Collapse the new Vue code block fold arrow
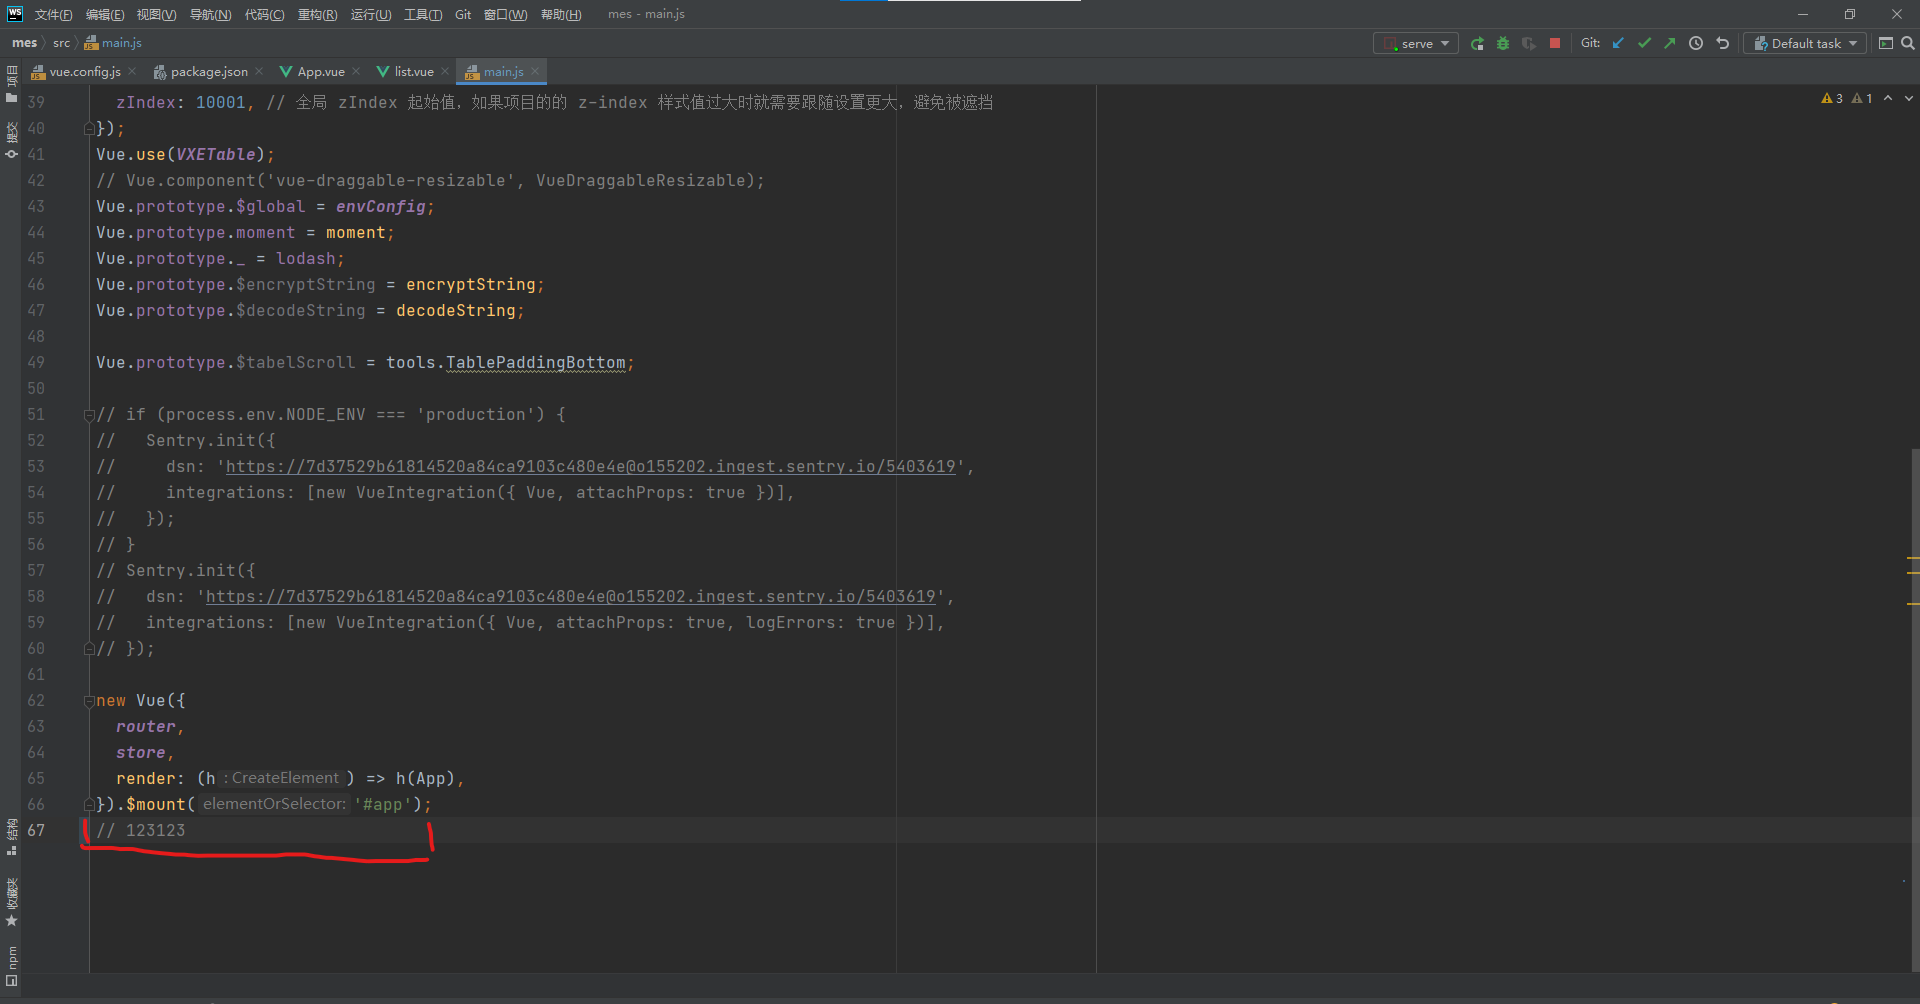 pyautogui.click(x=88, y=700)
